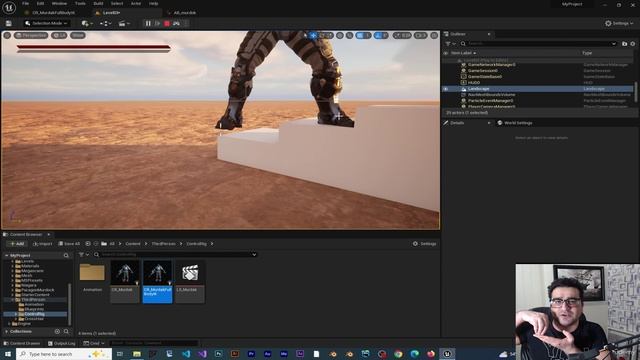Viewport: 640px width, 360px height.
Task: Open camera speed setting in viewport
Action: [420, 36]
